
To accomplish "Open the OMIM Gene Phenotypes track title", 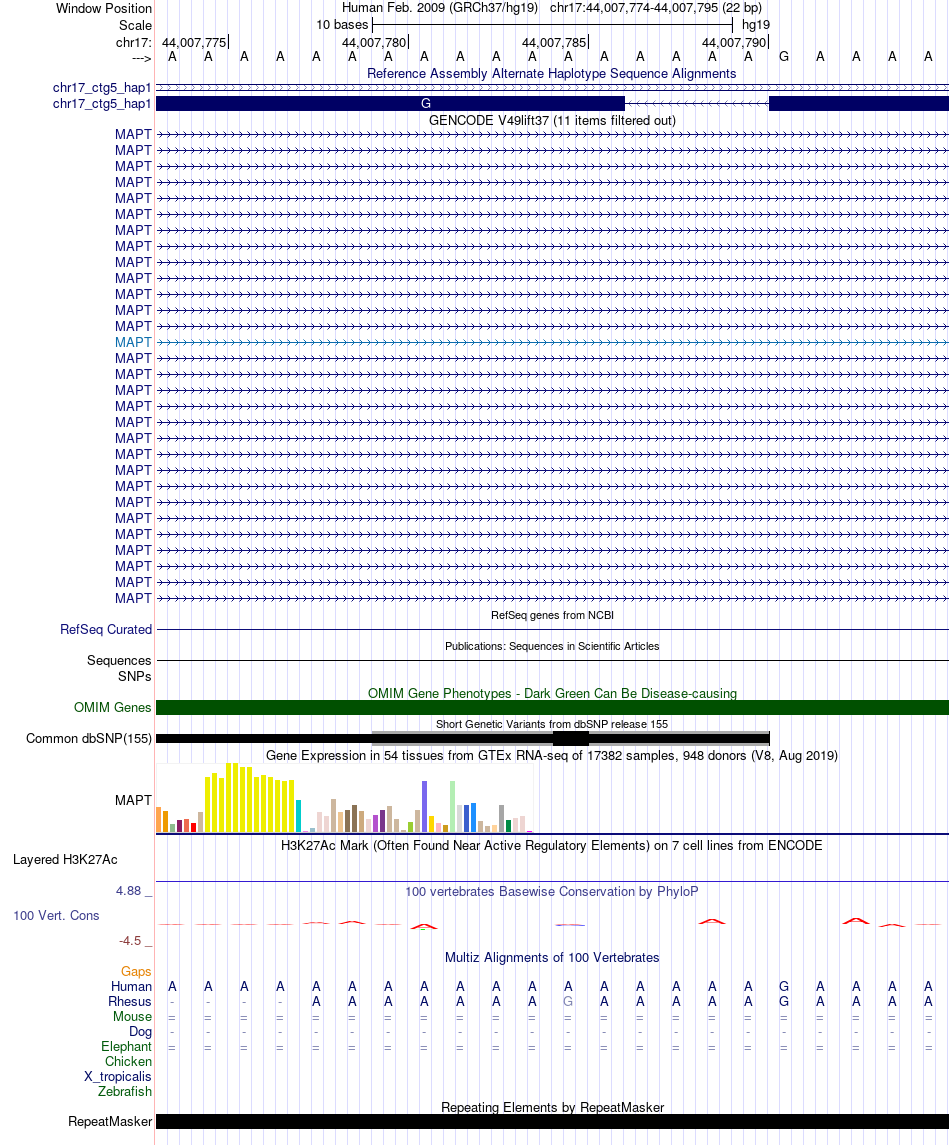I will 552,694.
